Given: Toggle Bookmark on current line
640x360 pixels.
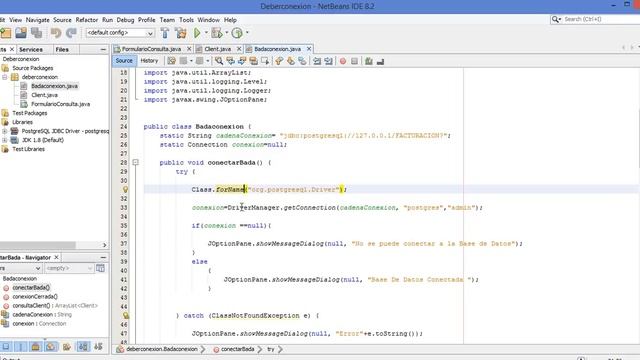Looking at the screenshot, I should [302, 61].
